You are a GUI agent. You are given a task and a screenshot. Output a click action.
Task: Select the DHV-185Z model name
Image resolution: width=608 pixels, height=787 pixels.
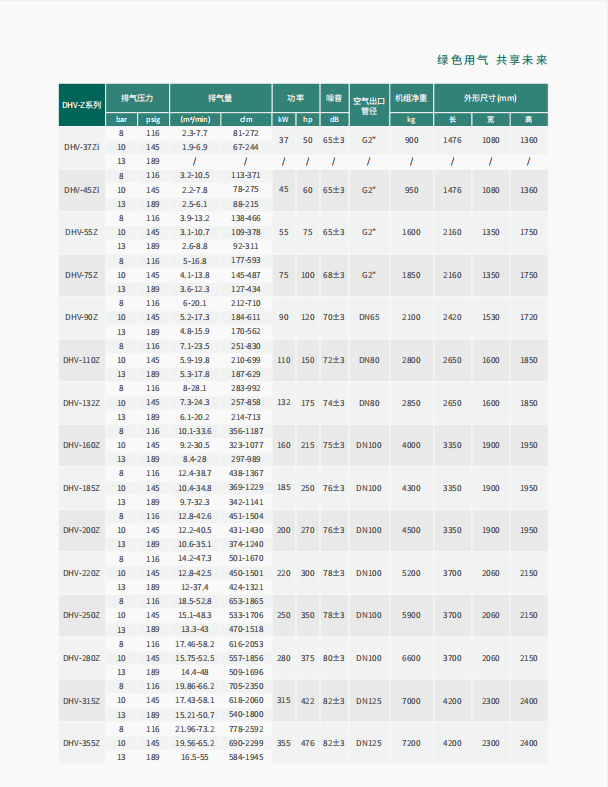pyautogui.click(x=81, y=488)
